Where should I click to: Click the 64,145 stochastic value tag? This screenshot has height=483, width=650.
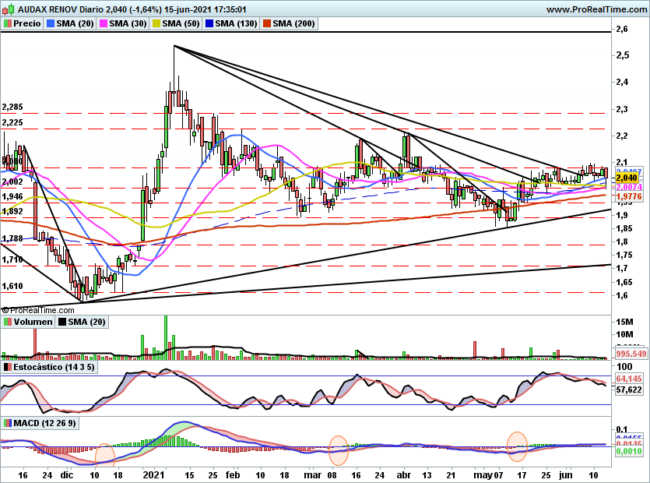click(x=629, y=379)
